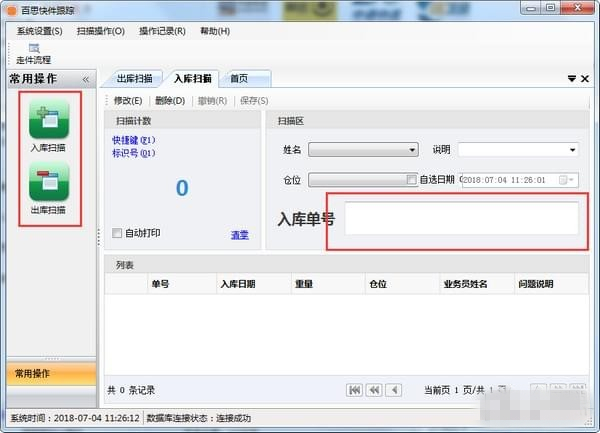The image size is (600, 433).
Task: Click the 出库扫描 green icon in sidebar
Action: [x=49, y=182]
